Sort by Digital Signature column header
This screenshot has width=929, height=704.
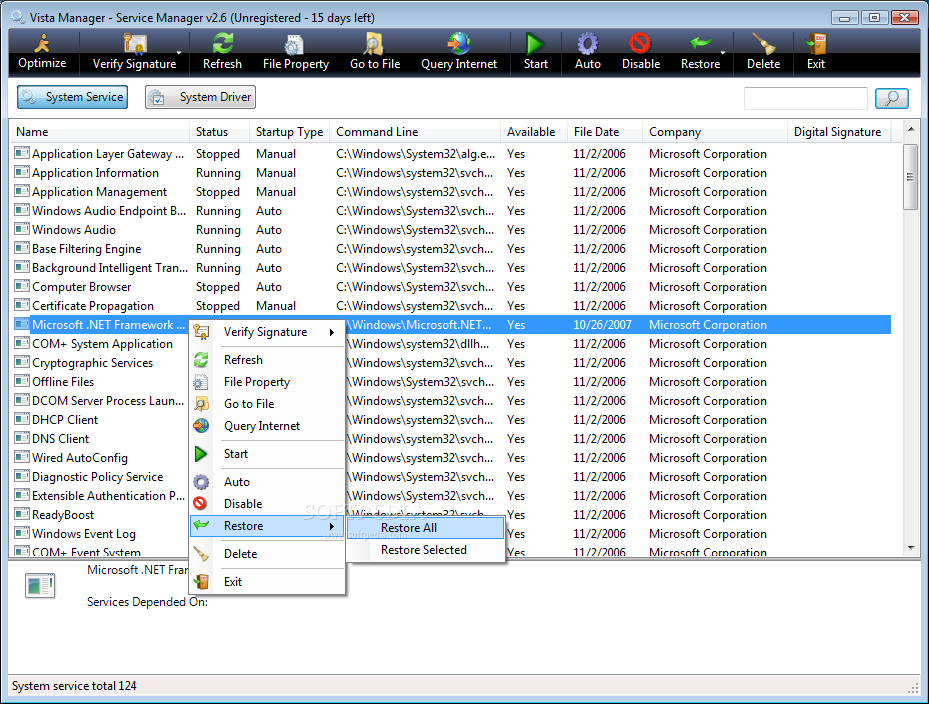pyautogui.click(x=839, y=132)
